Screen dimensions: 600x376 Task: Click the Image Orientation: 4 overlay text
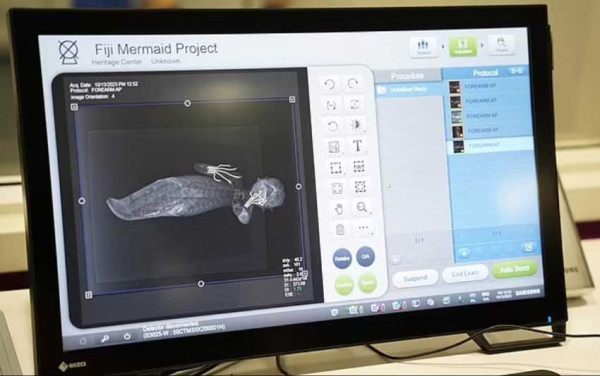[x=93, y=97]
